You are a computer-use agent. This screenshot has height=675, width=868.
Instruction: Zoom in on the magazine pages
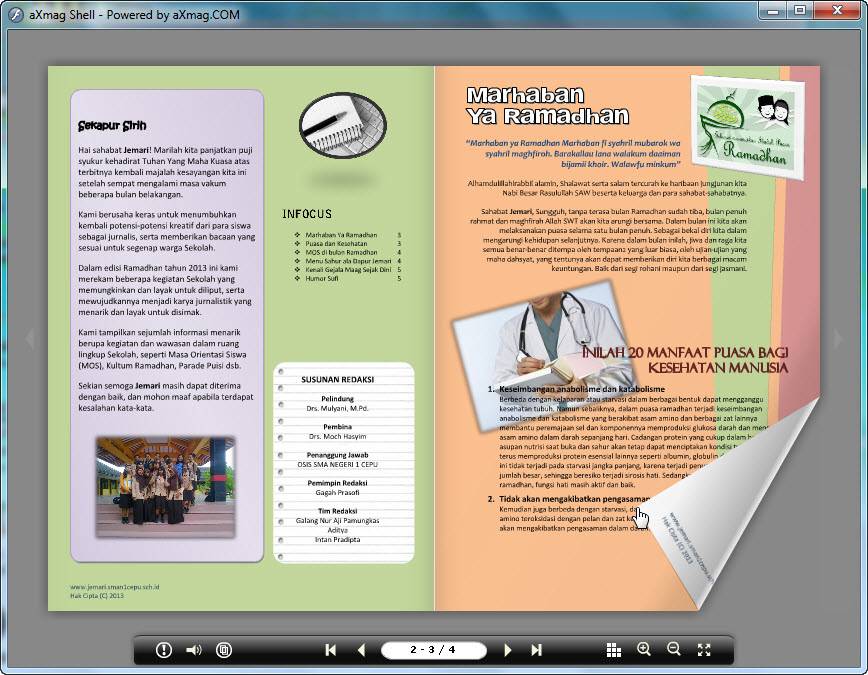pos(645,649)
